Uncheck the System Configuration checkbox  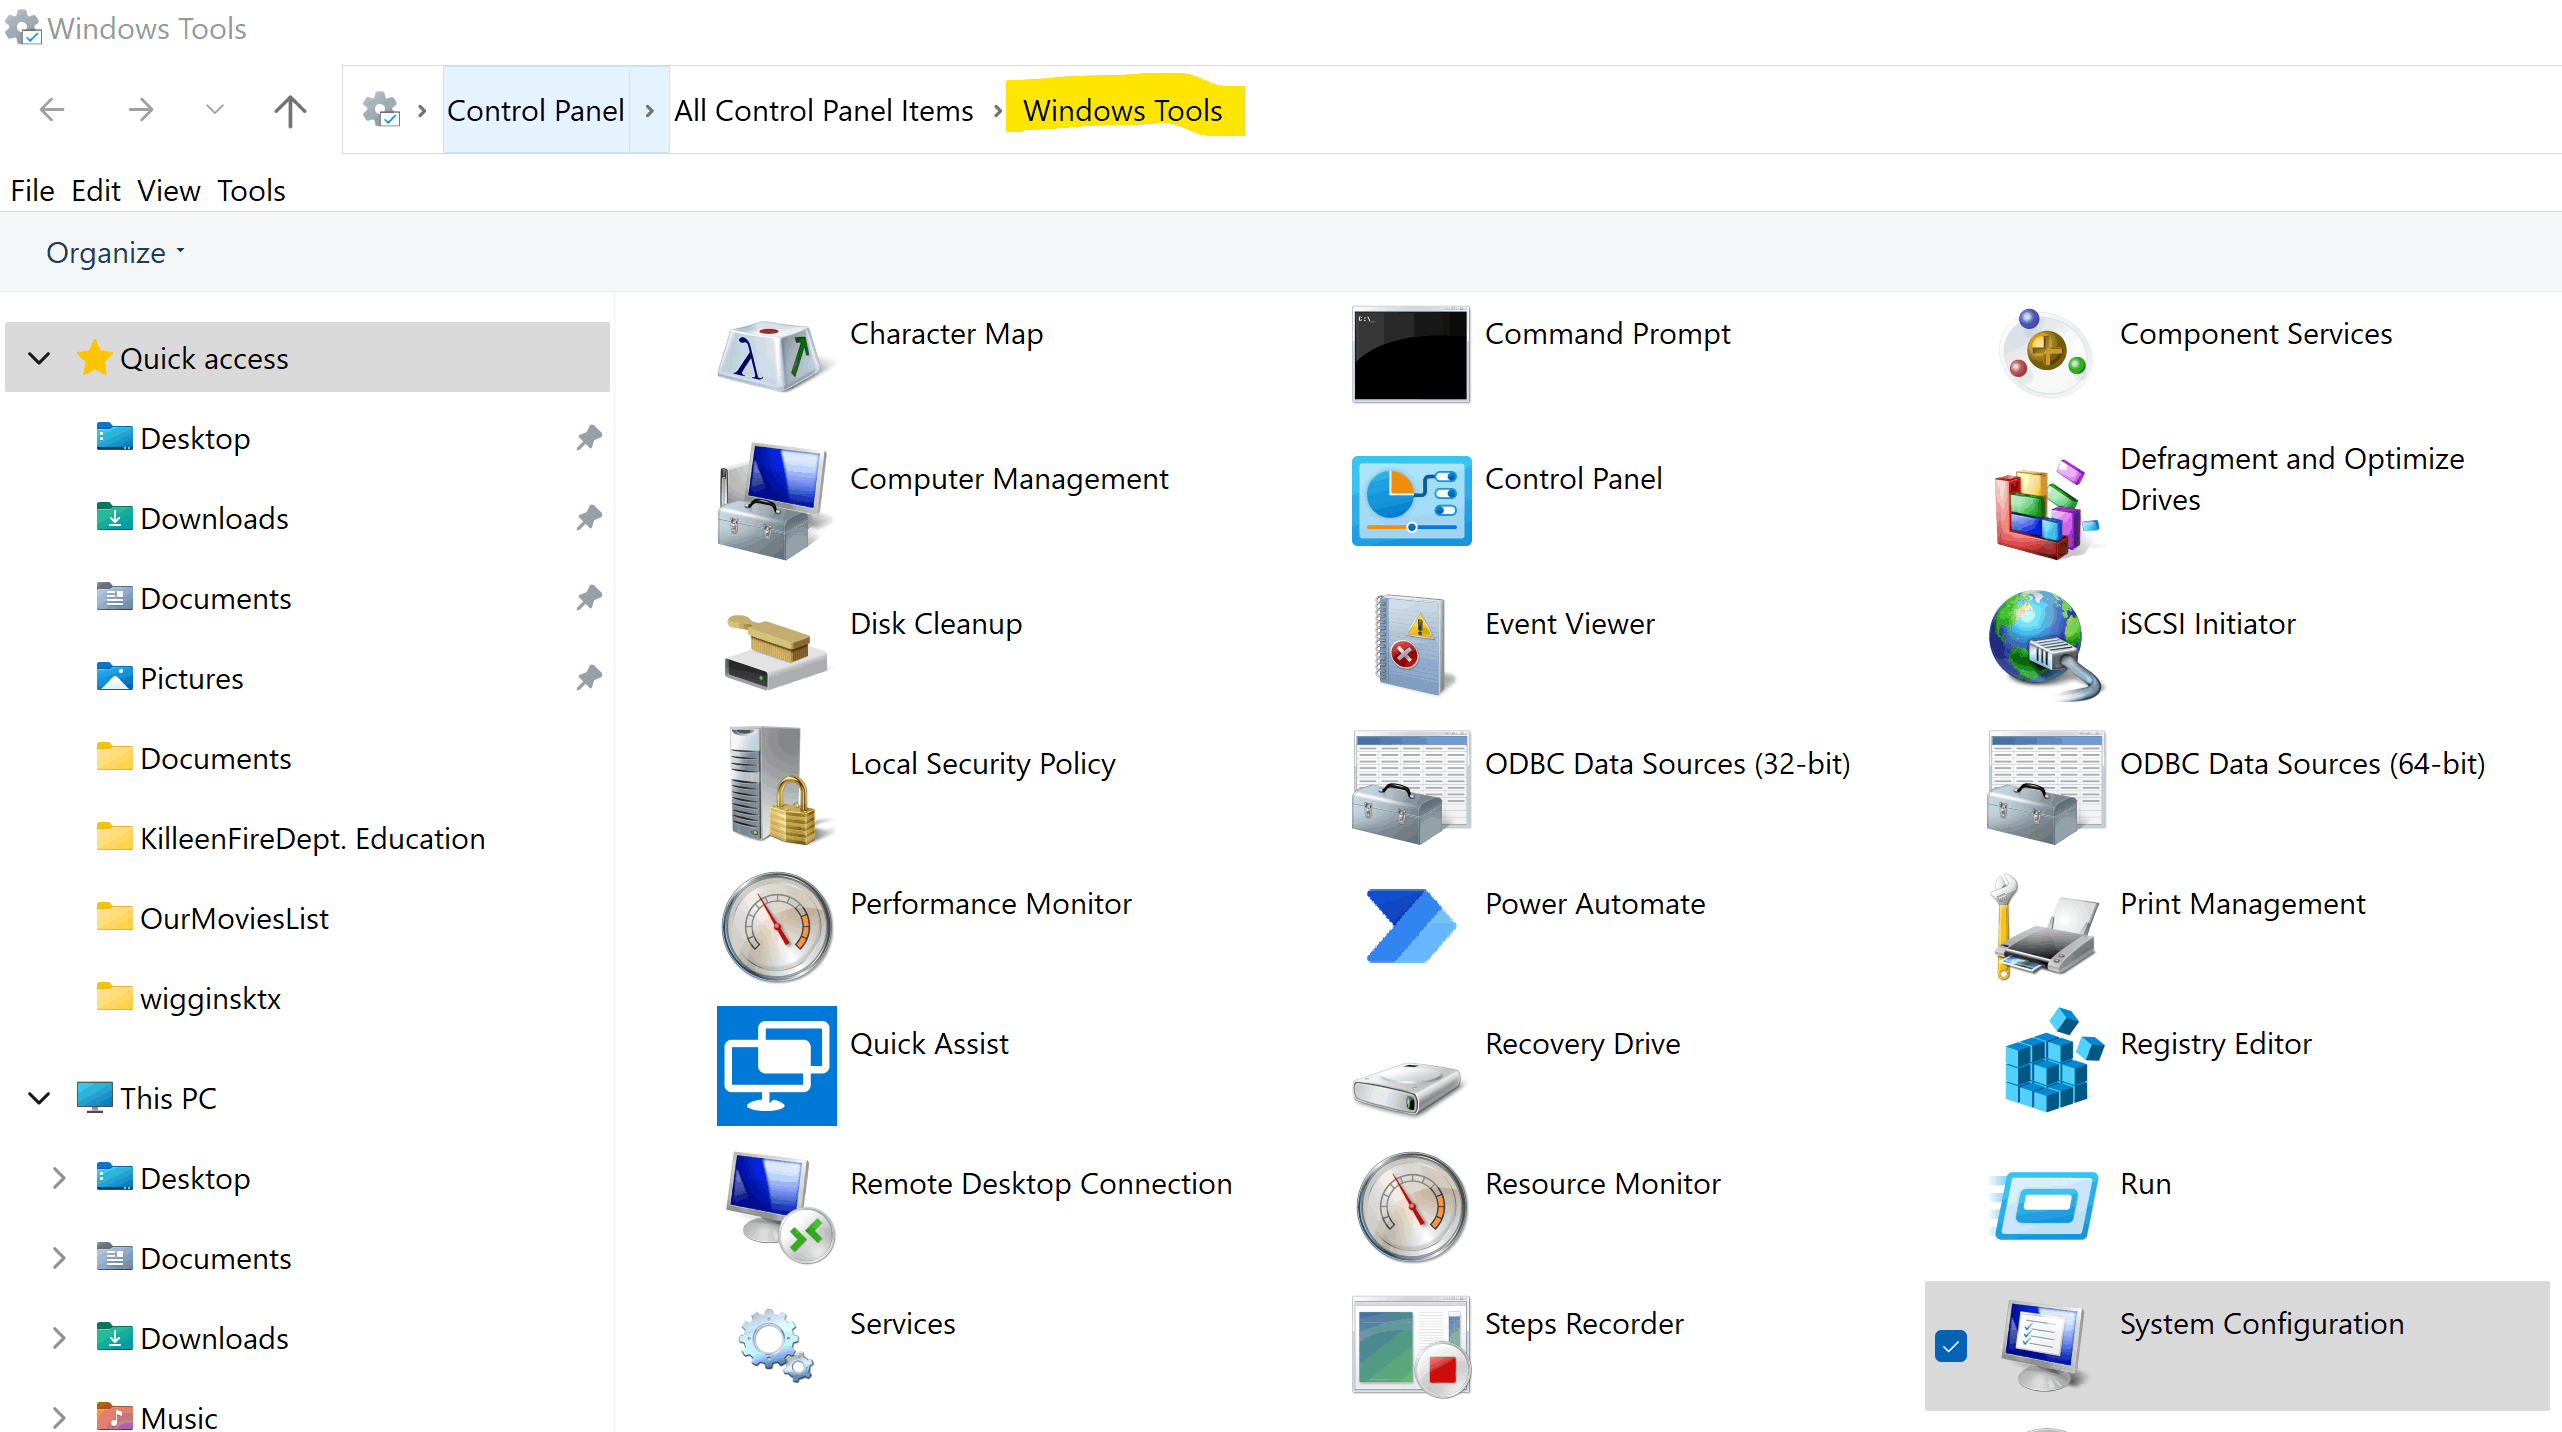coord(1950,1346)
